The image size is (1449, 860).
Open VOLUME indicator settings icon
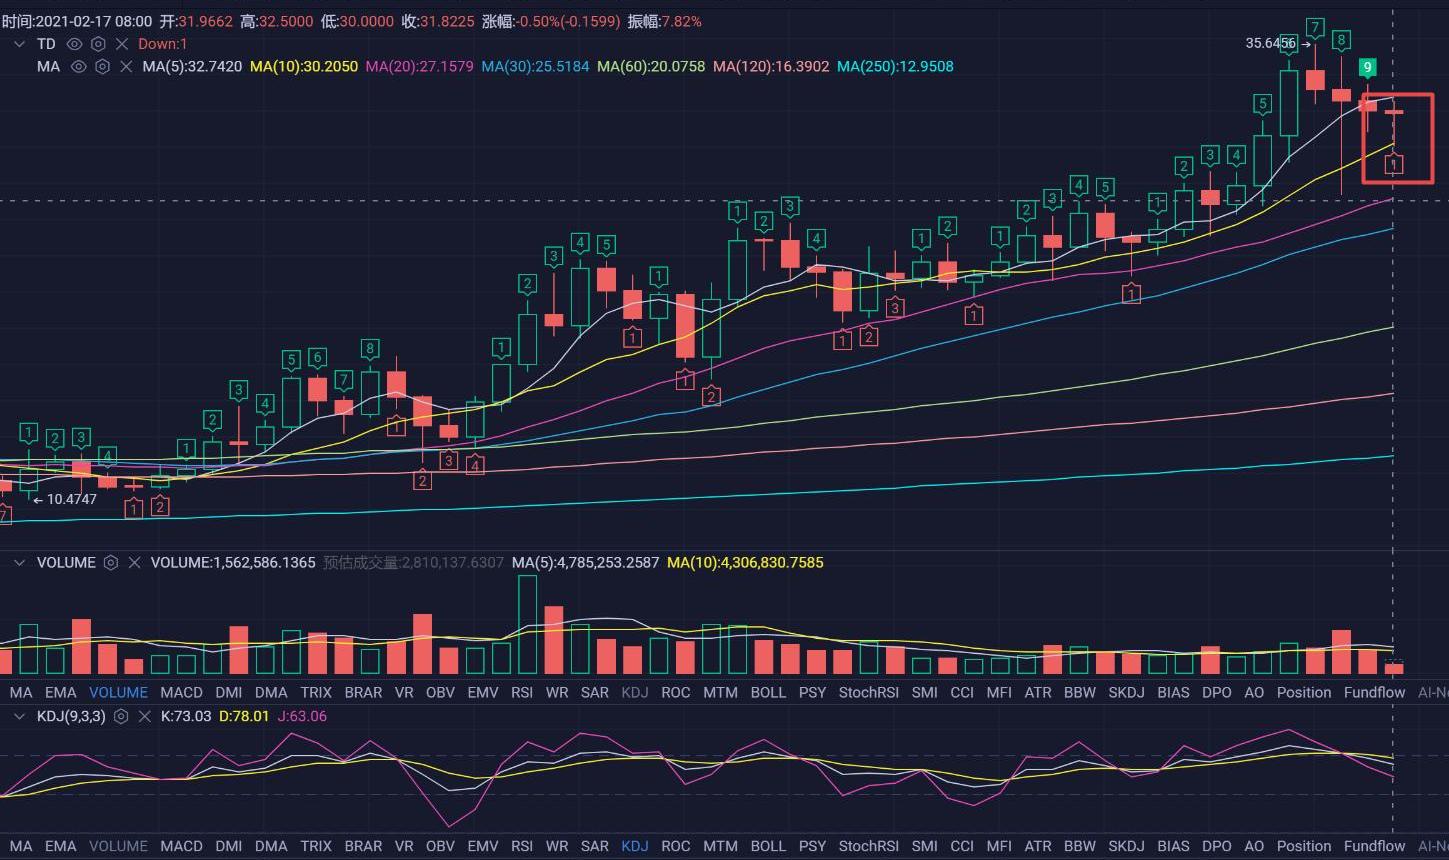coord(112,563)
